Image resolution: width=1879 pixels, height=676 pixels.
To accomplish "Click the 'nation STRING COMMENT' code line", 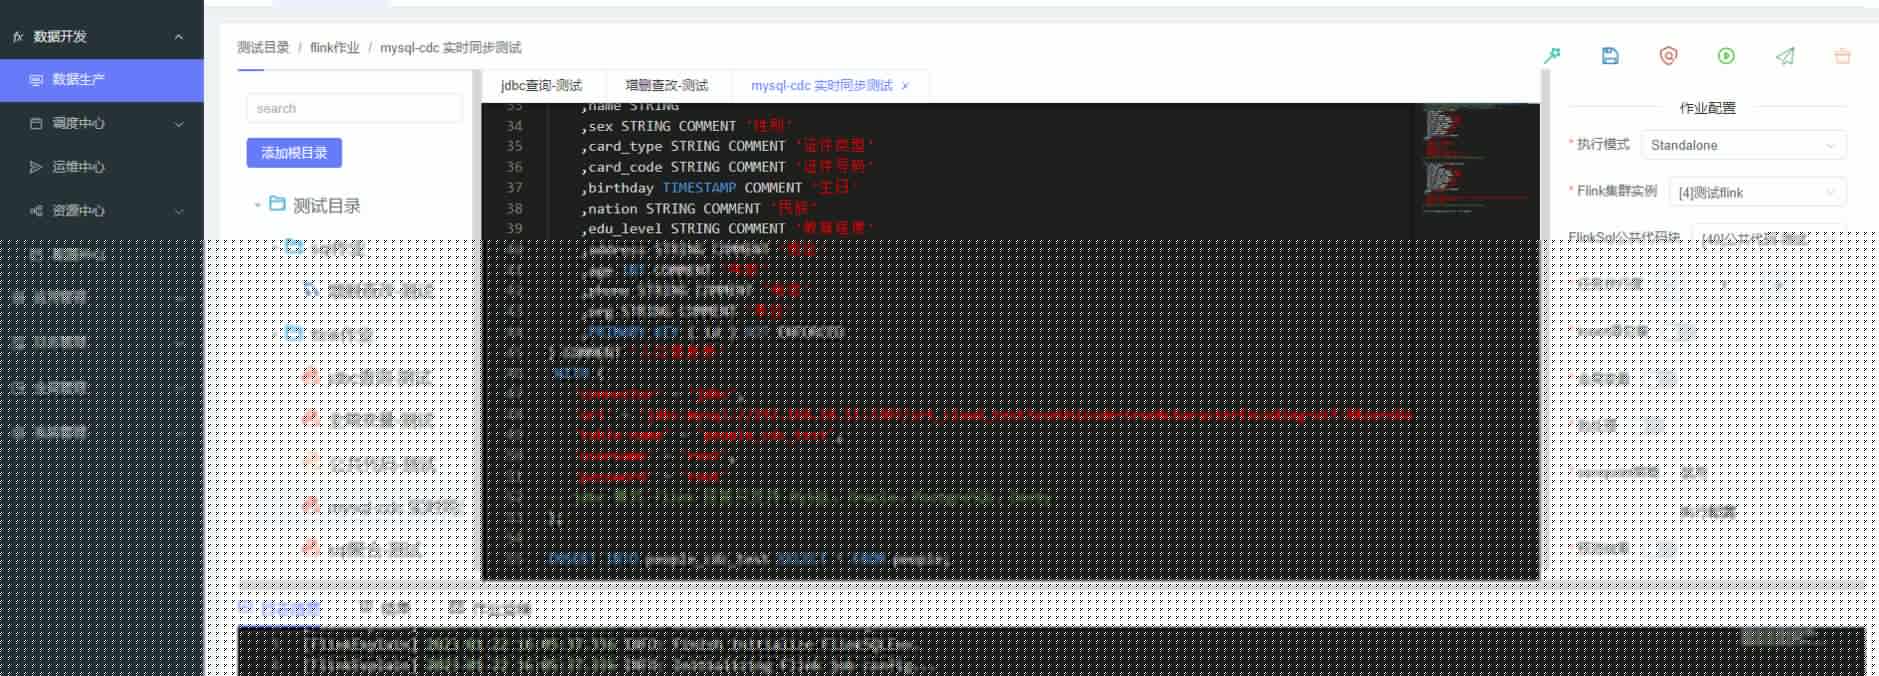I will click(700, 209).
